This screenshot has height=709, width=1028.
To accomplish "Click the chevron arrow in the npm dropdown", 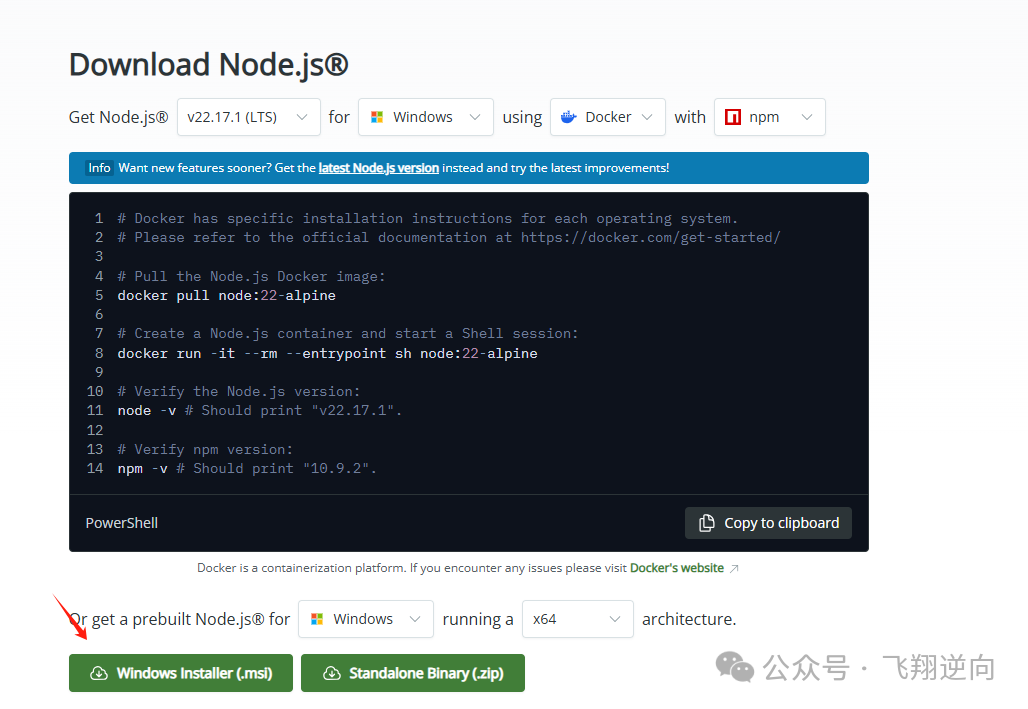I will click(x=807, y=117).
